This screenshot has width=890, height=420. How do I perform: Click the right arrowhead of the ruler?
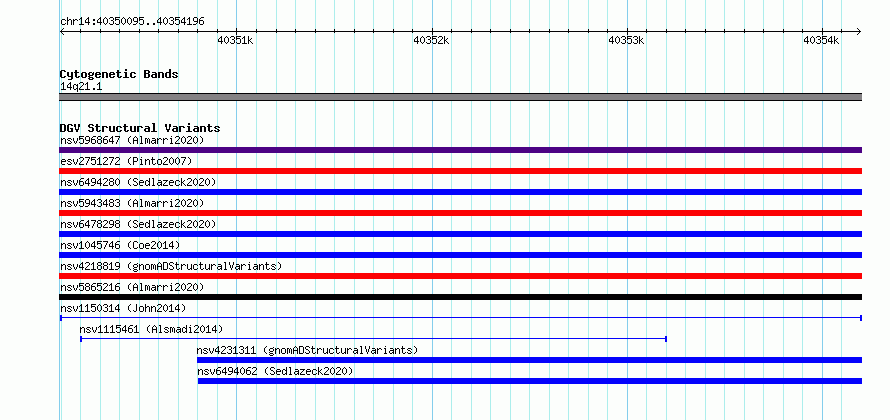coord(859,31)
